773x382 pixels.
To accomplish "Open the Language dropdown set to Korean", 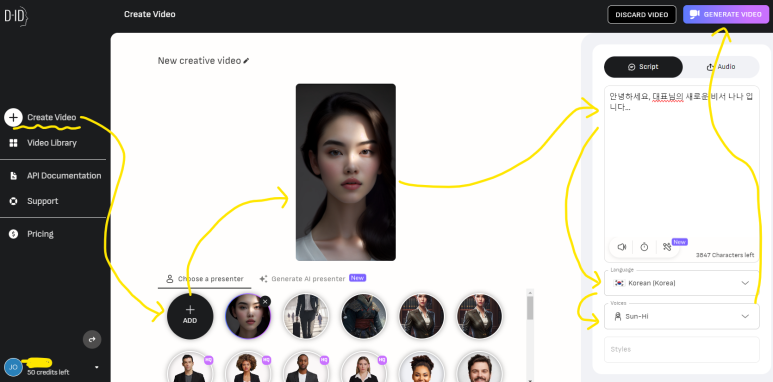I will point(681,283).
